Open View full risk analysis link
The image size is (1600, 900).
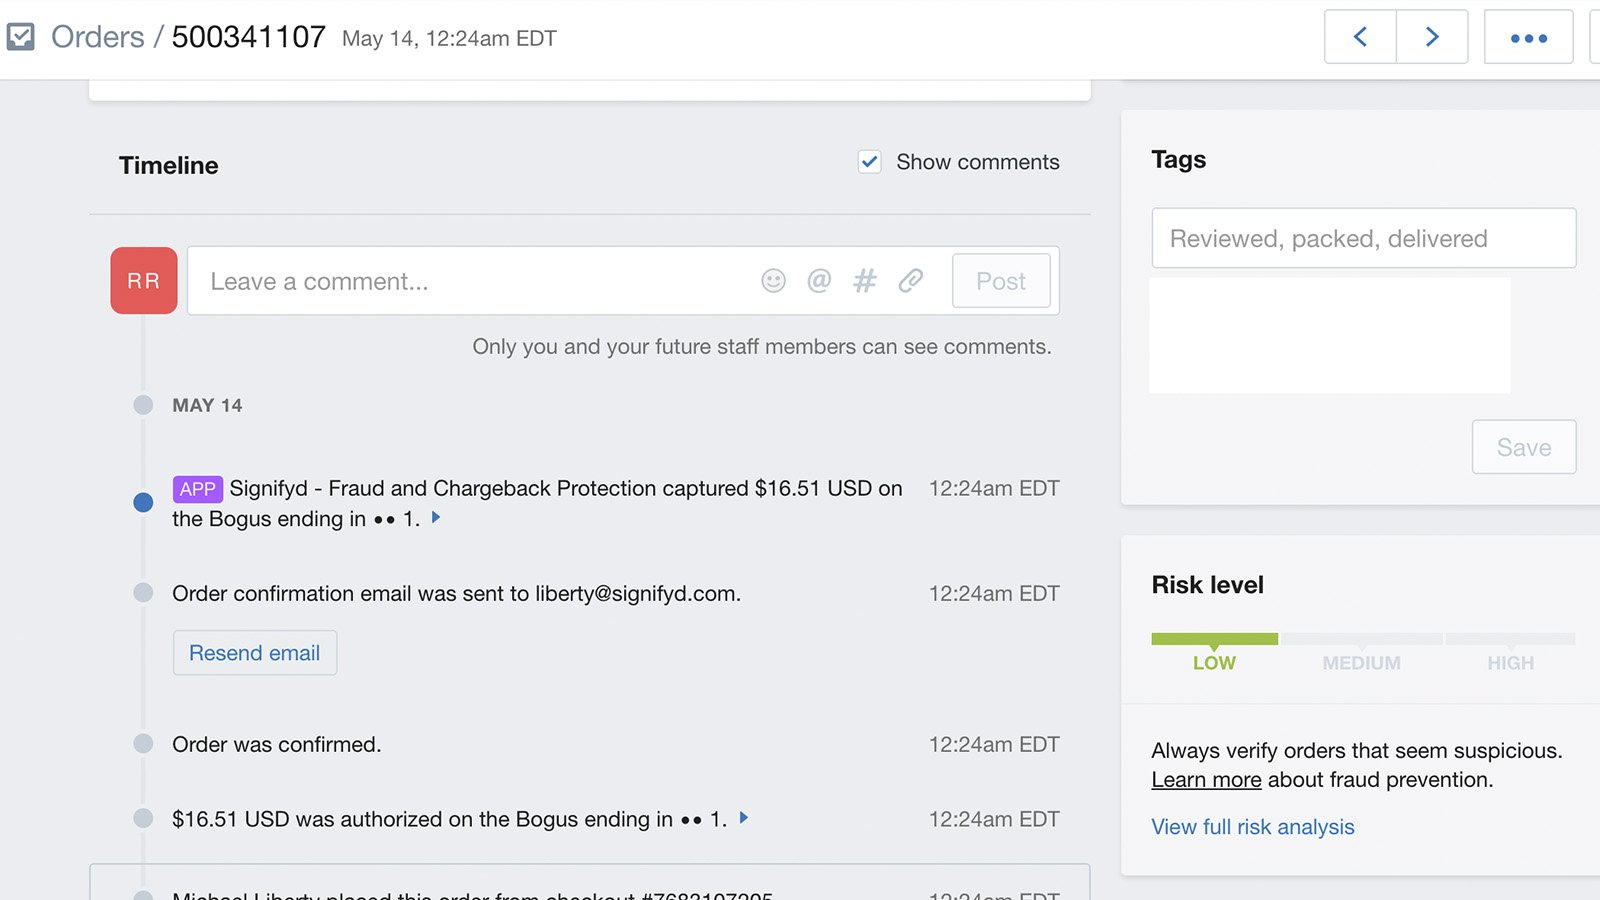point(1252,827)
